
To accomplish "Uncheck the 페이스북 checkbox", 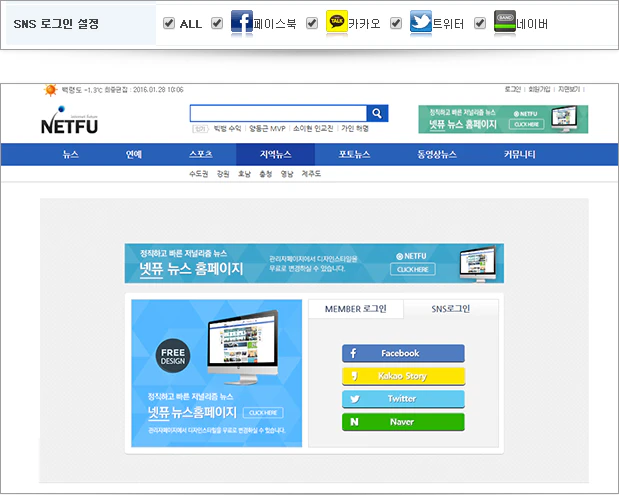I will (217, 23).
